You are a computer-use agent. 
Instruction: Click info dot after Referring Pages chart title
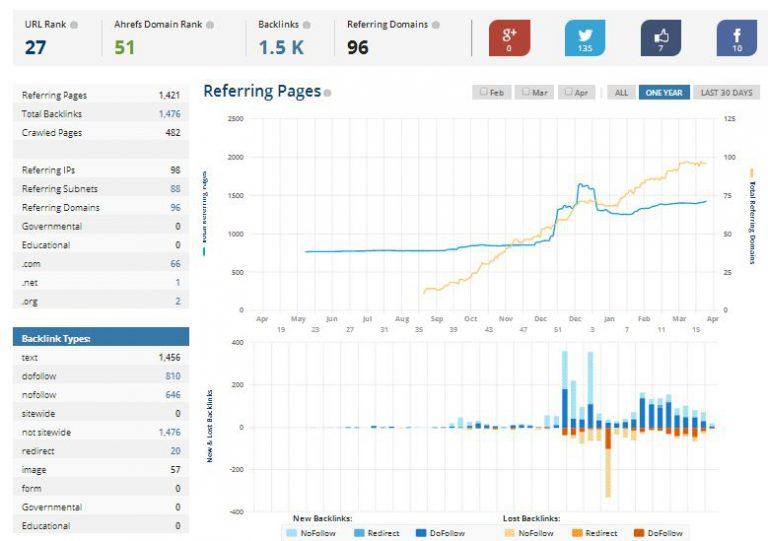click(x=328, y=93)
